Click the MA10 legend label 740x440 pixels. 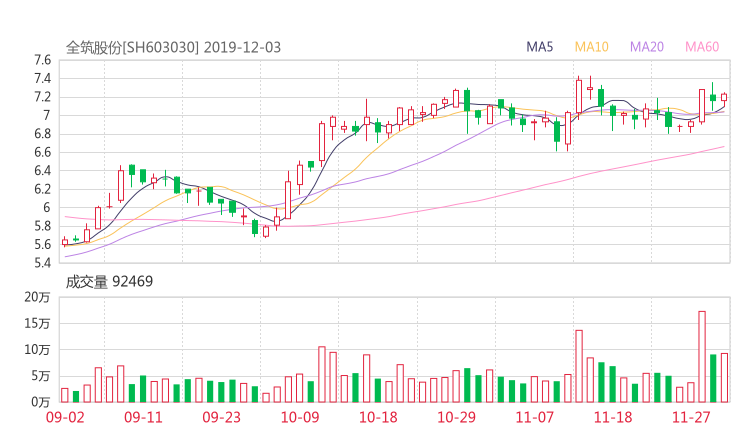(x=591, y=47)
